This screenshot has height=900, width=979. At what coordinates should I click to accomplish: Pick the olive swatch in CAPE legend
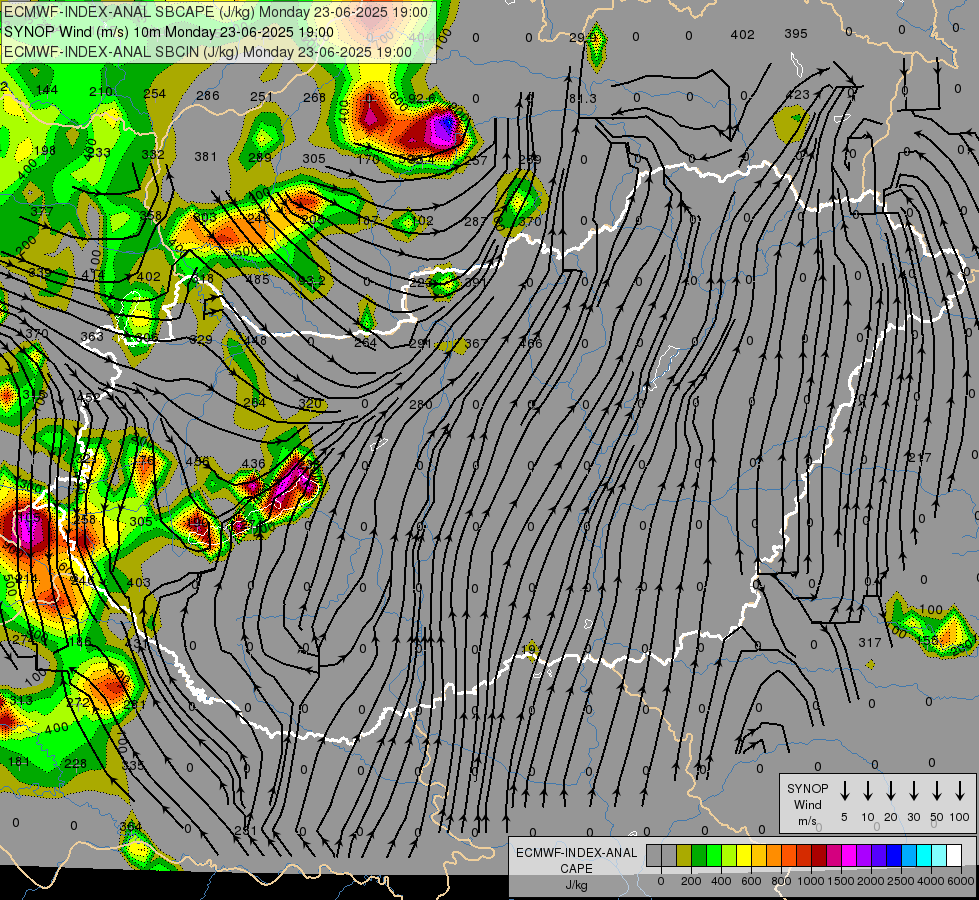point(684,855)
